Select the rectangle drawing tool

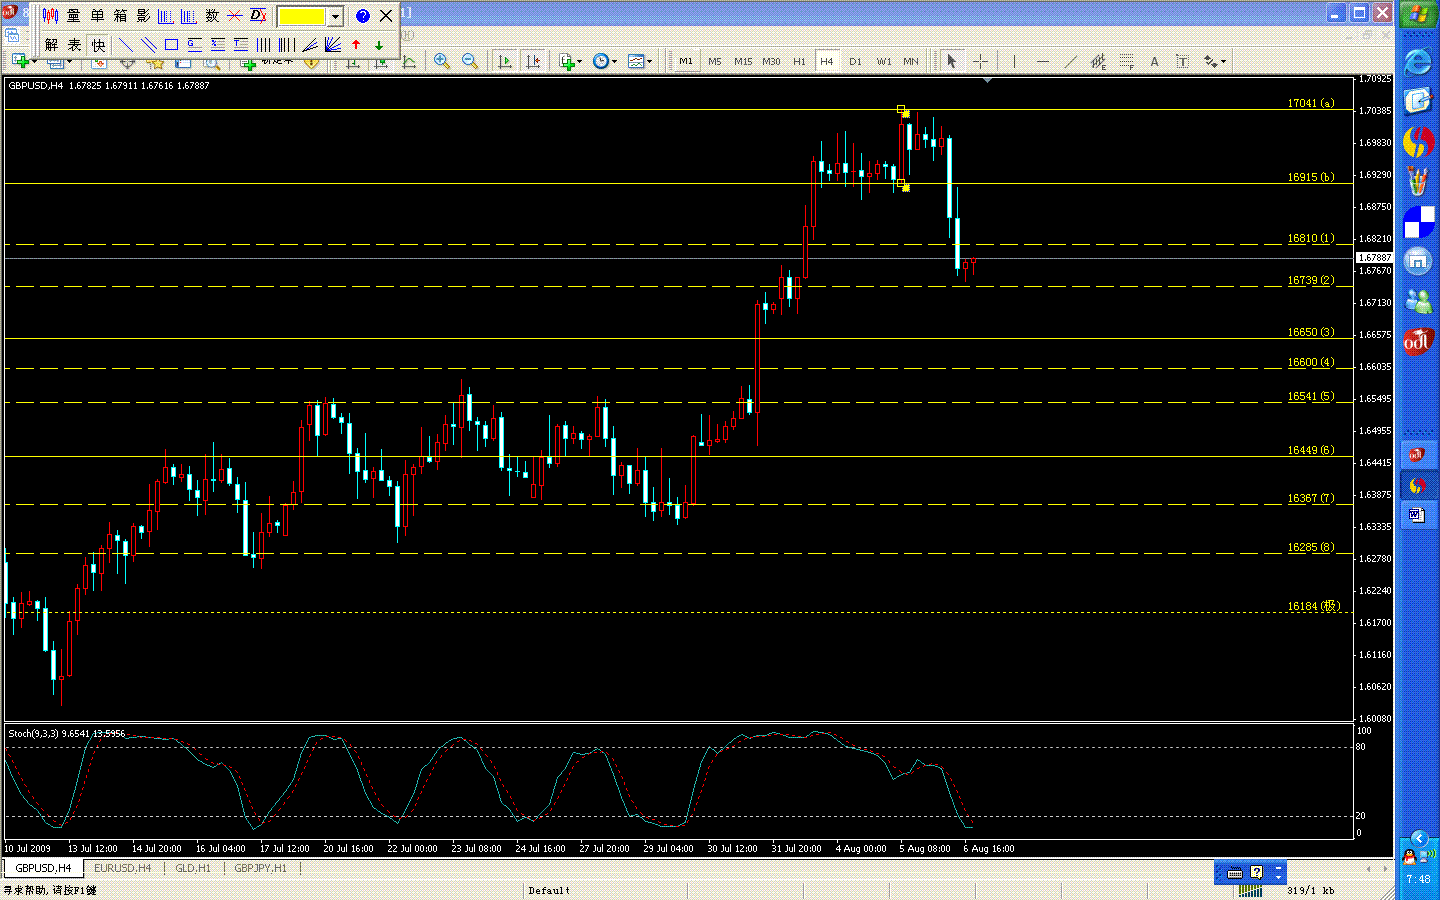[171, 45]
